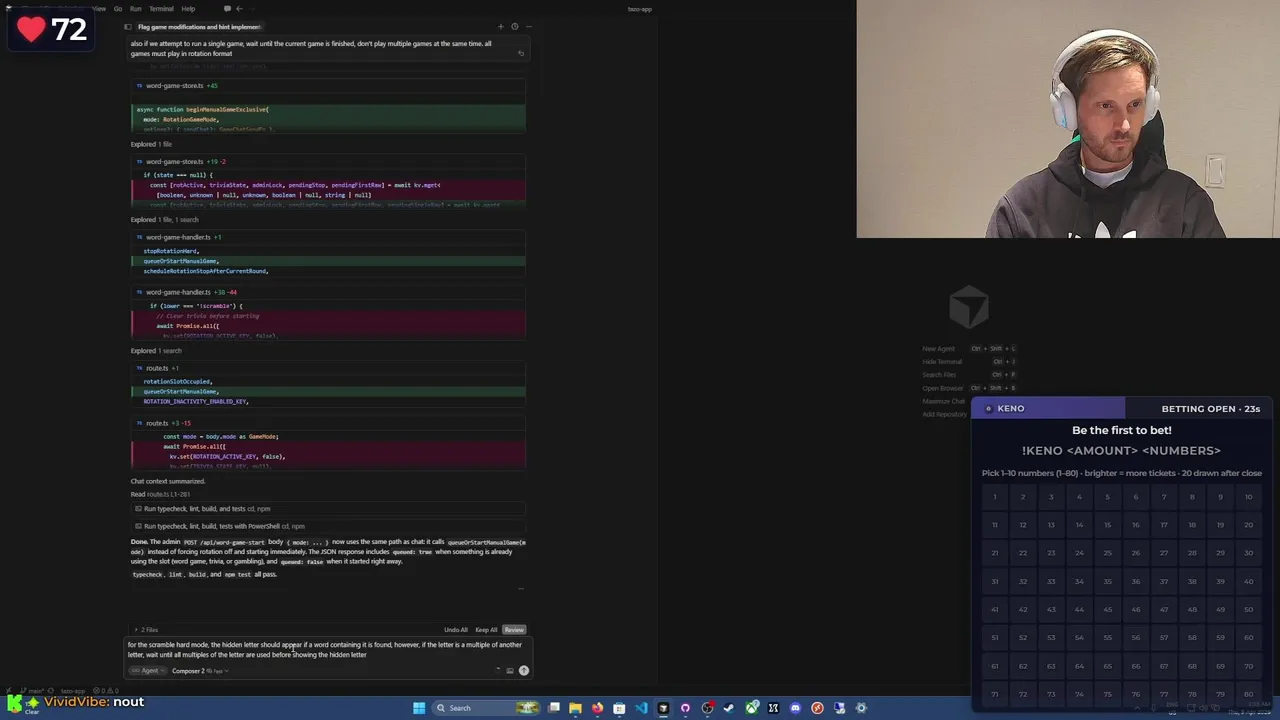1280x720 pixels.
Task: Open Steam from the taskbar
Action: coord(729,708)
